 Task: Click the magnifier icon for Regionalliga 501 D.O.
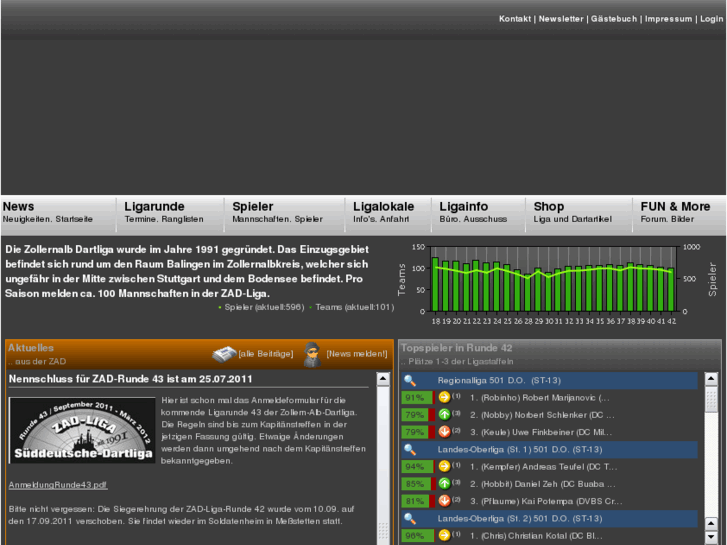(410, 381)
